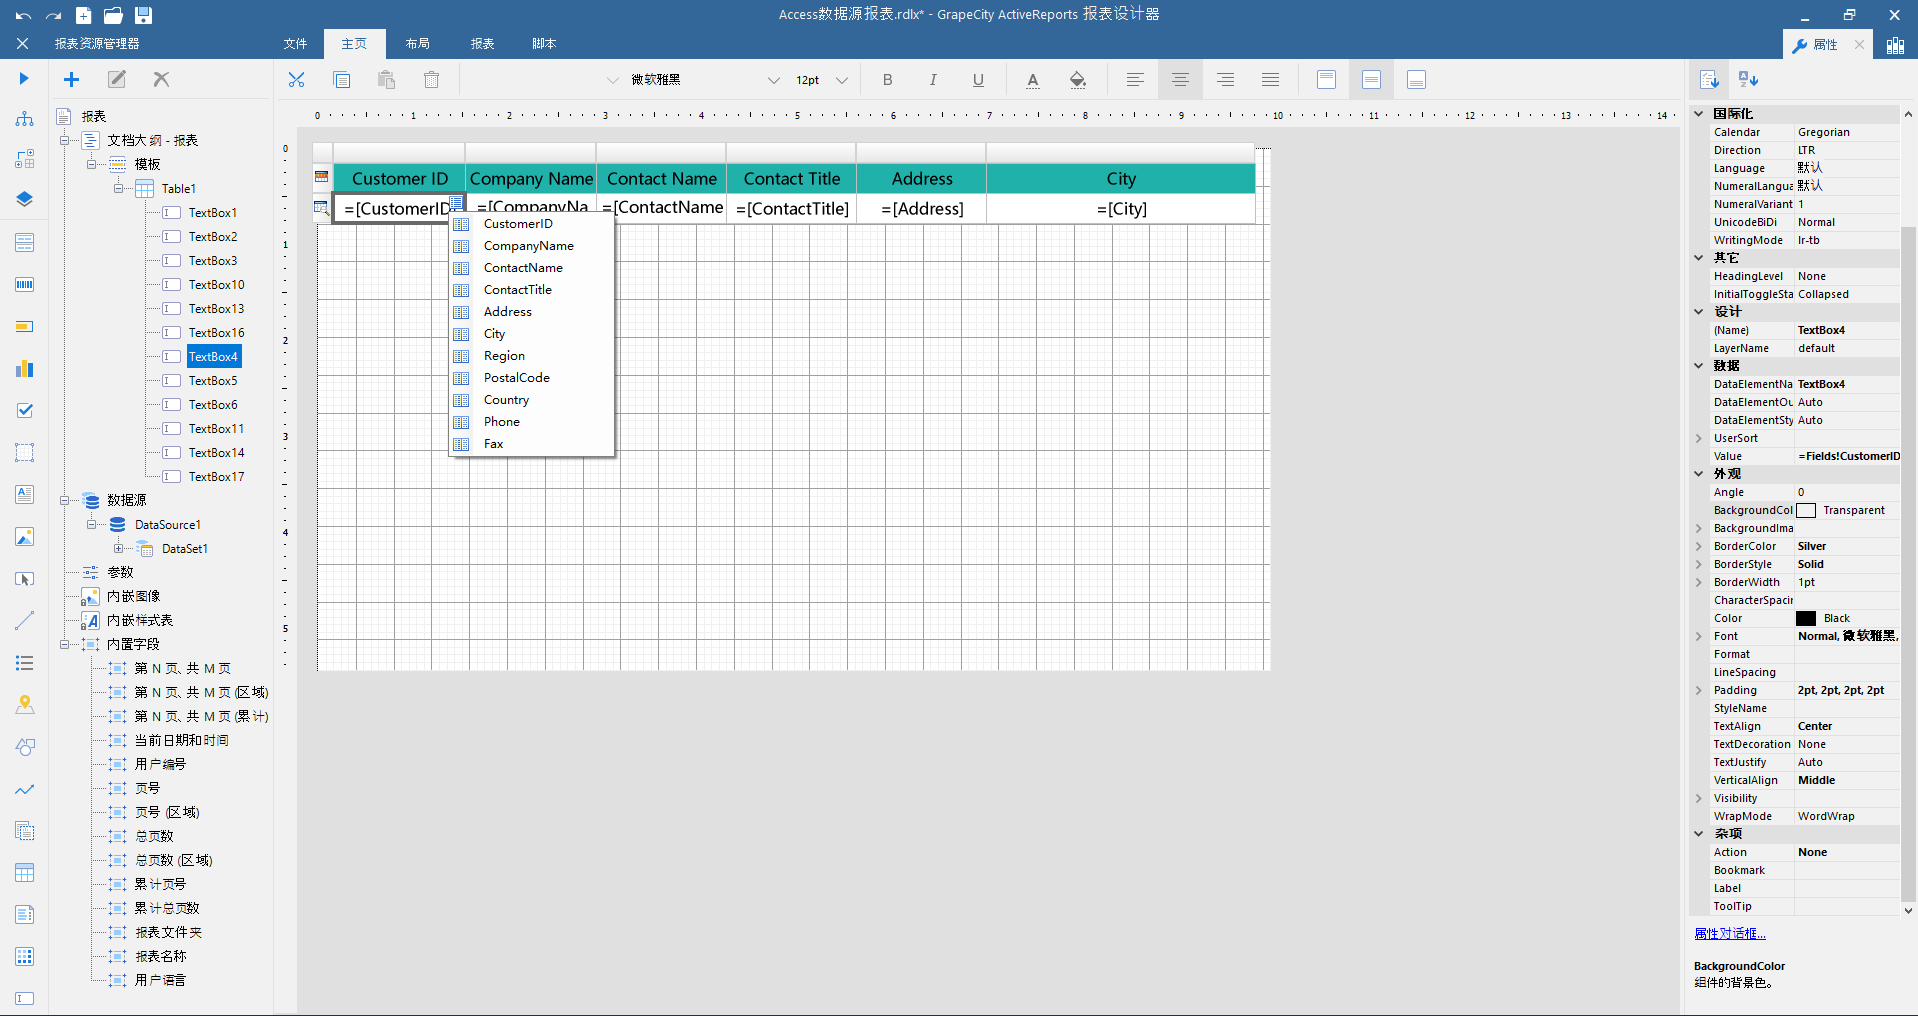
Task: Click the Cut scissors icon
Action: point(296,80)
